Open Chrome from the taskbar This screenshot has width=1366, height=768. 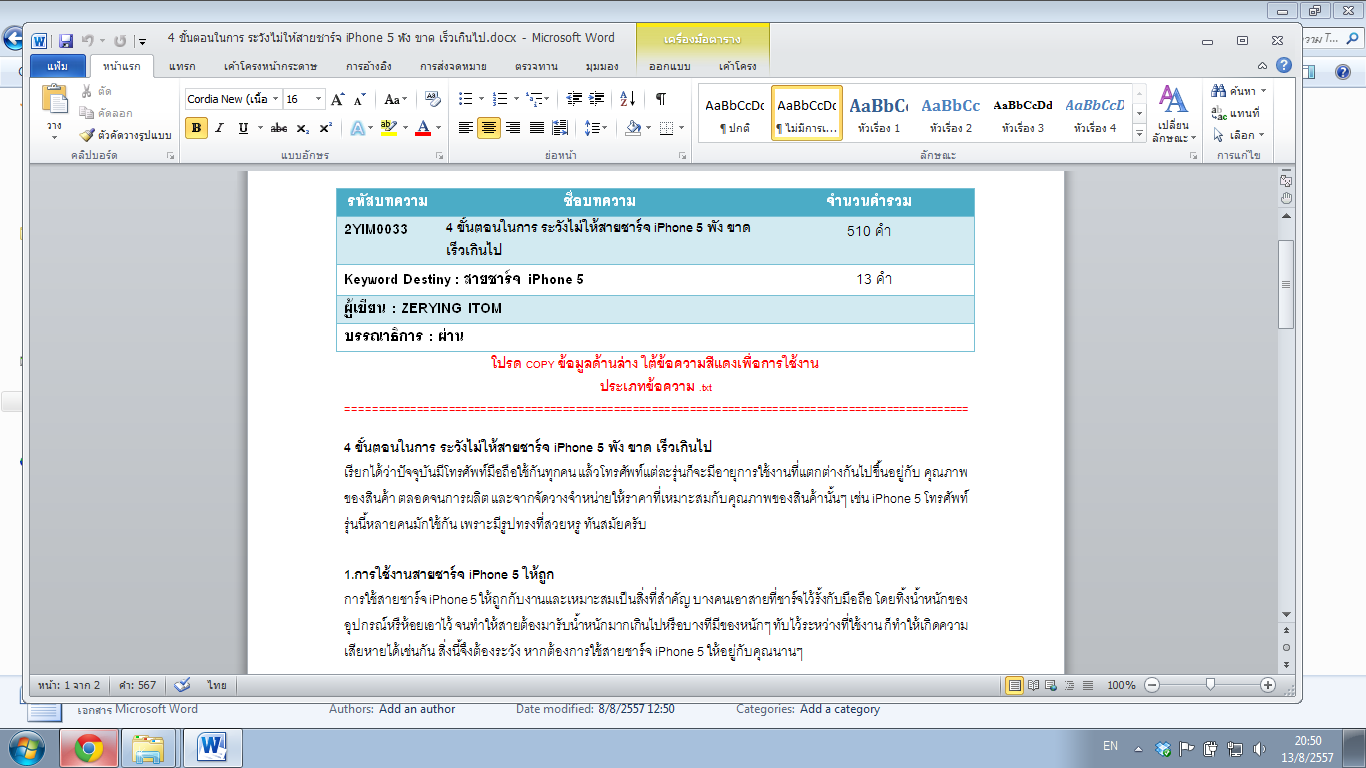click(88, 747)
